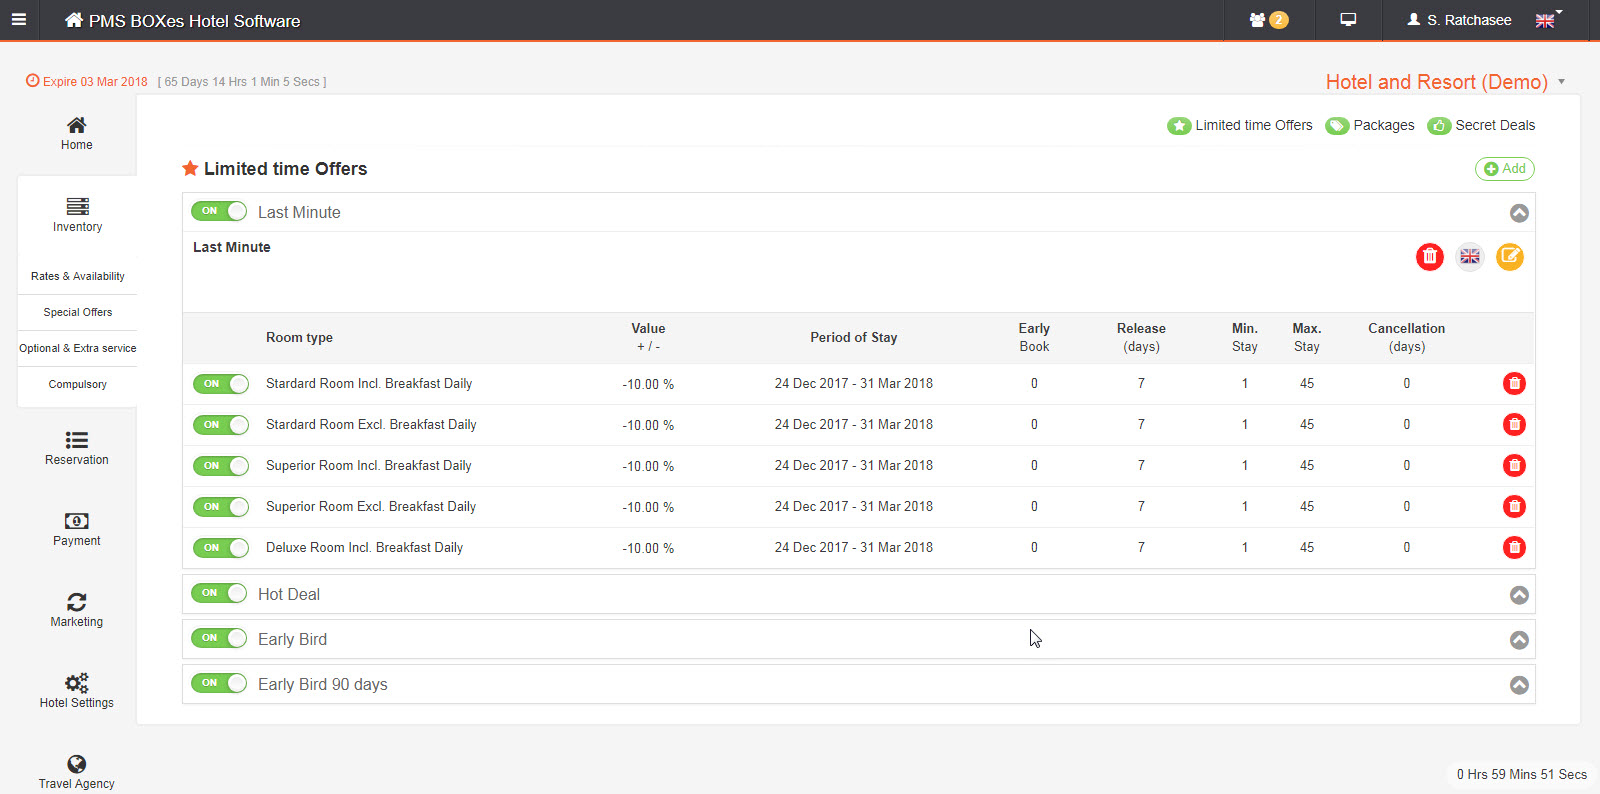The image size is (1600, 794).
Task: Open the S. Ratchasee user account menu
Action: tap(1459, 20)
